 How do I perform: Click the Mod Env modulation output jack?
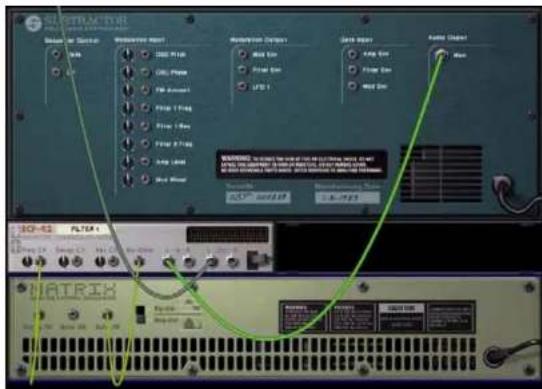(243, 54)
